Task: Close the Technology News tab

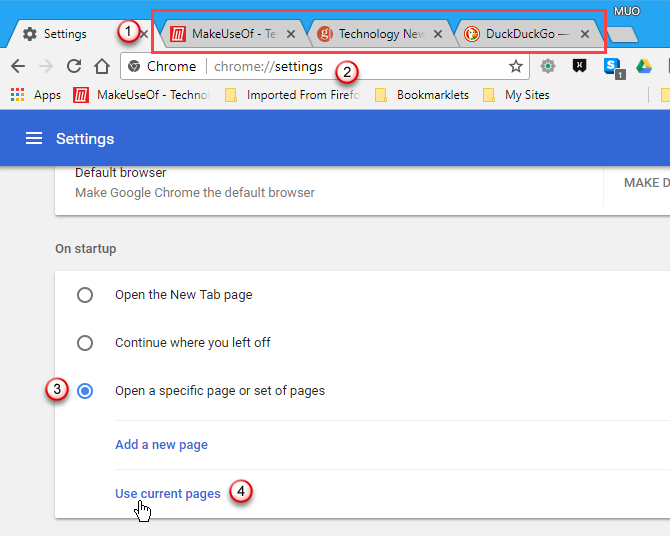Action: (x=438, y=34)
